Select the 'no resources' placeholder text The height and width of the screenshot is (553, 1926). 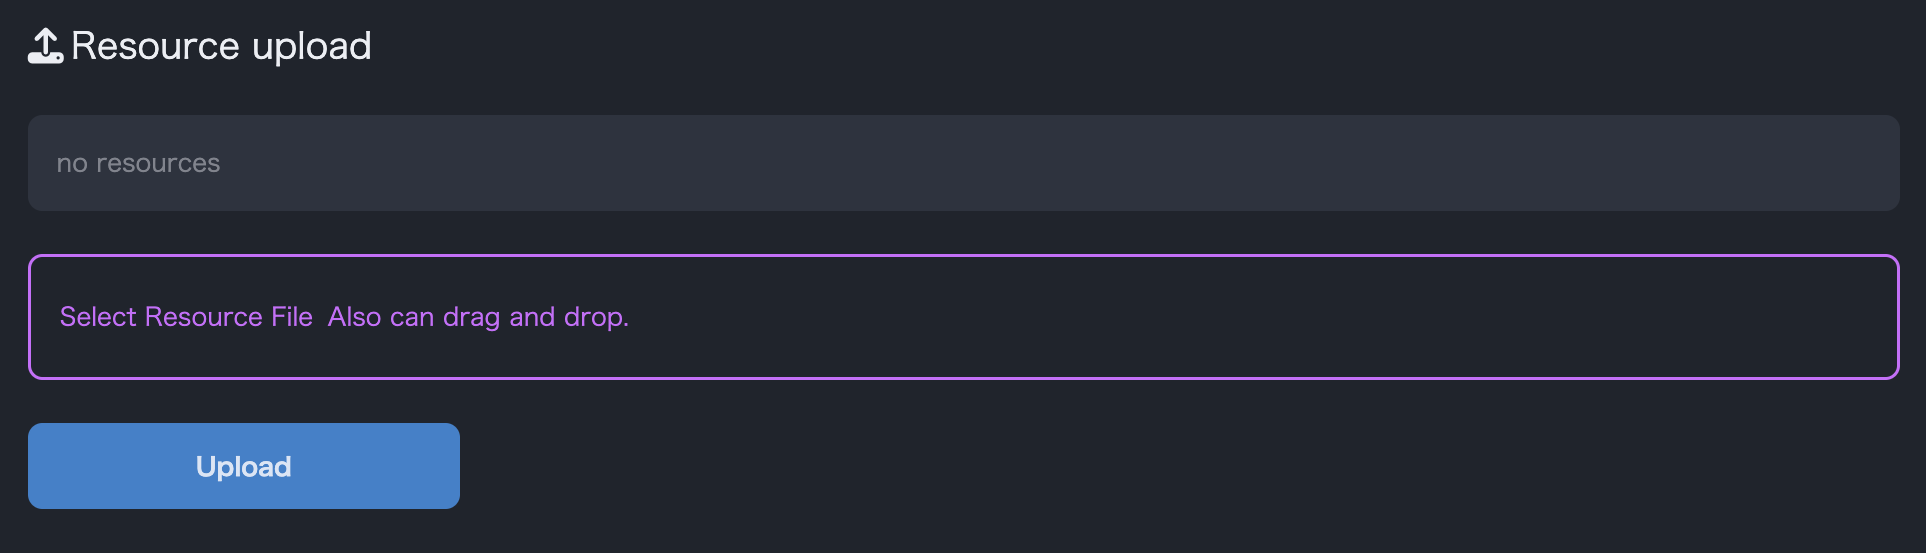pyautogui.click(x=138, y=163)
